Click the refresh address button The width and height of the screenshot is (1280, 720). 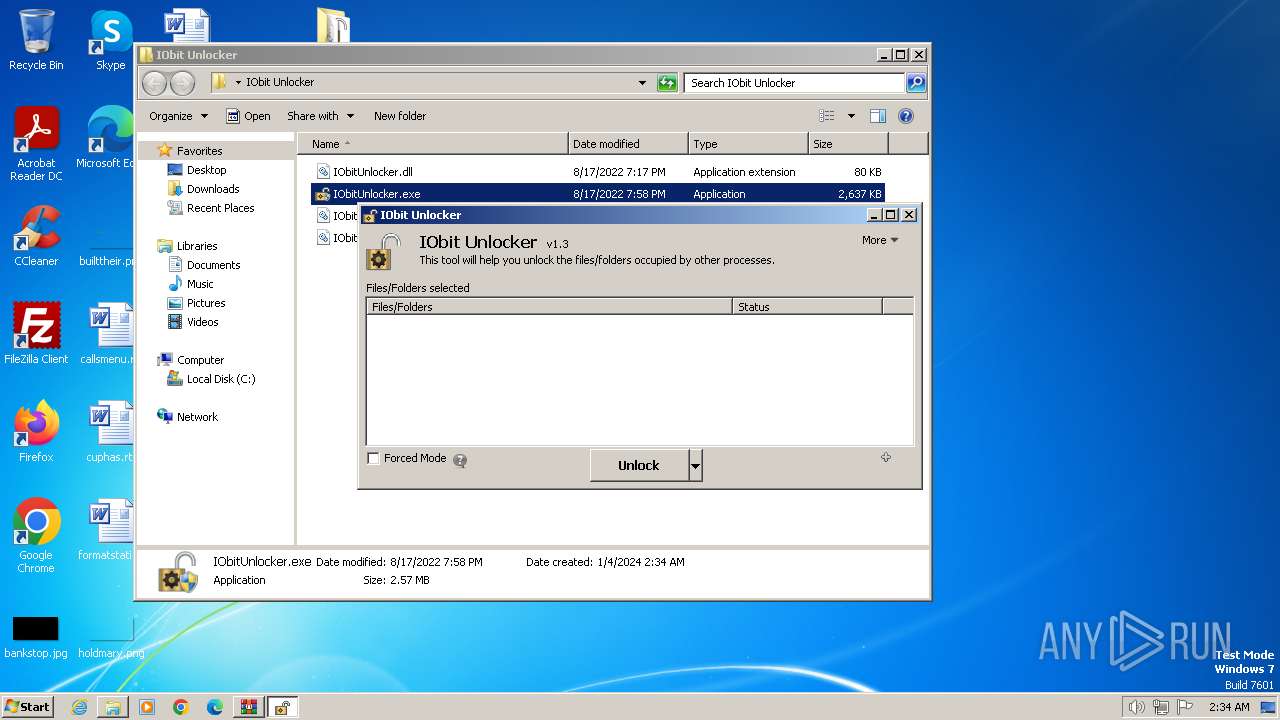click(667, 83)
